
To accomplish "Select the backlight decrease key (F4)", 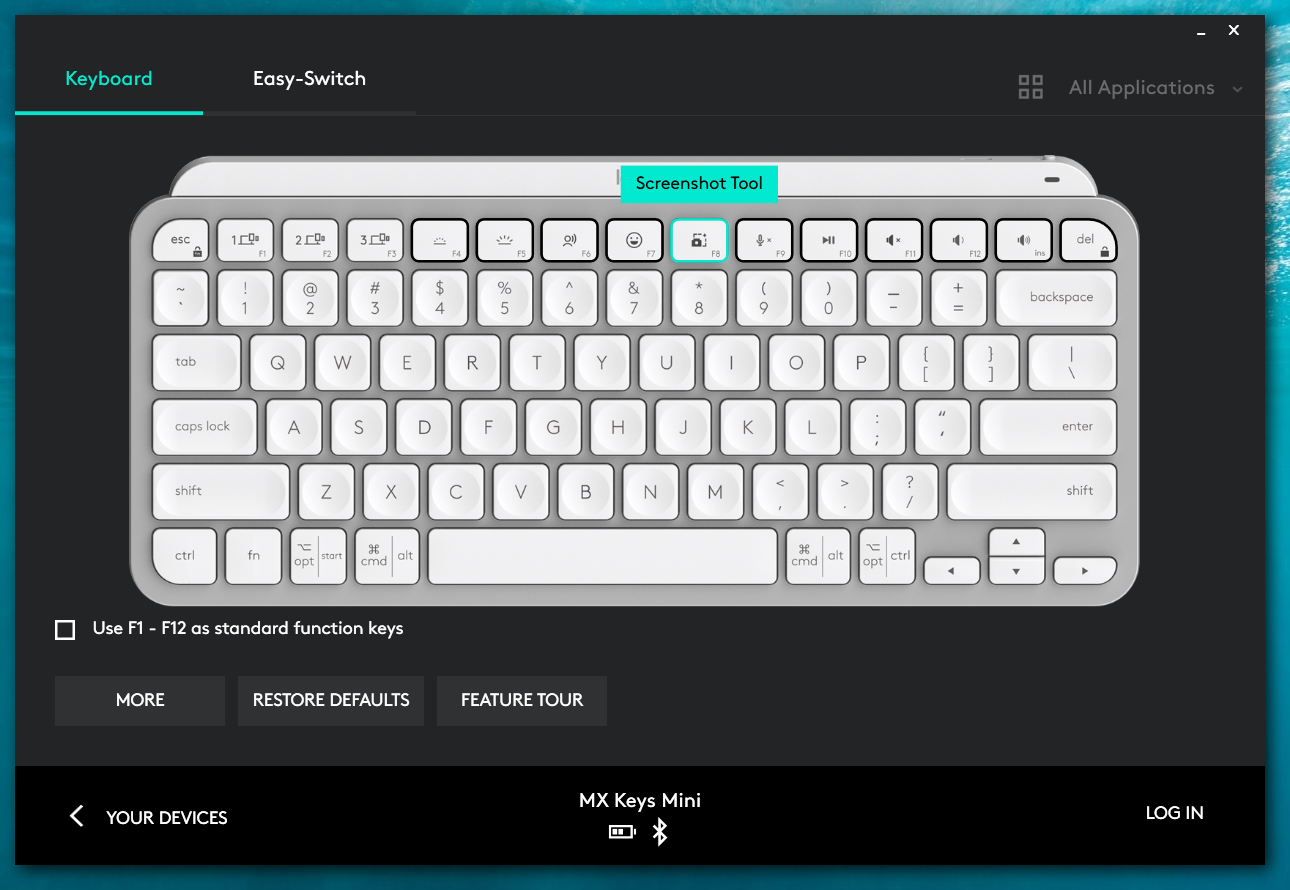I will [440, 240].
